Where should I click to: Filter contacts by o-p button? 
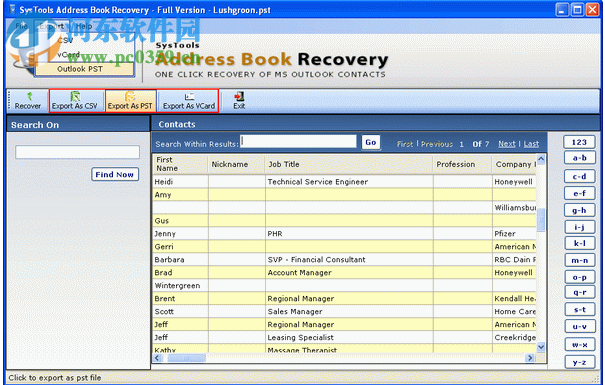point(580,277)
